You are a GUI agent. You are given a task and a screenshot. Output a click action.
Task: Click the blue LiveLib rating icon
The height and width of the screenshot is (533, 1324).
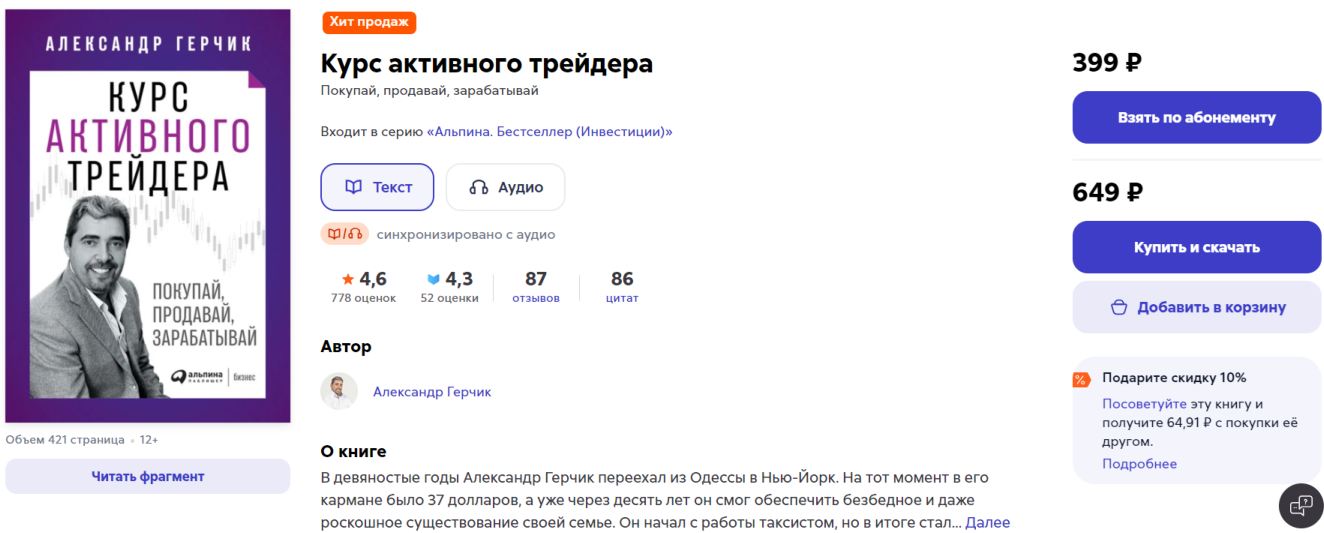pos(433,279)
